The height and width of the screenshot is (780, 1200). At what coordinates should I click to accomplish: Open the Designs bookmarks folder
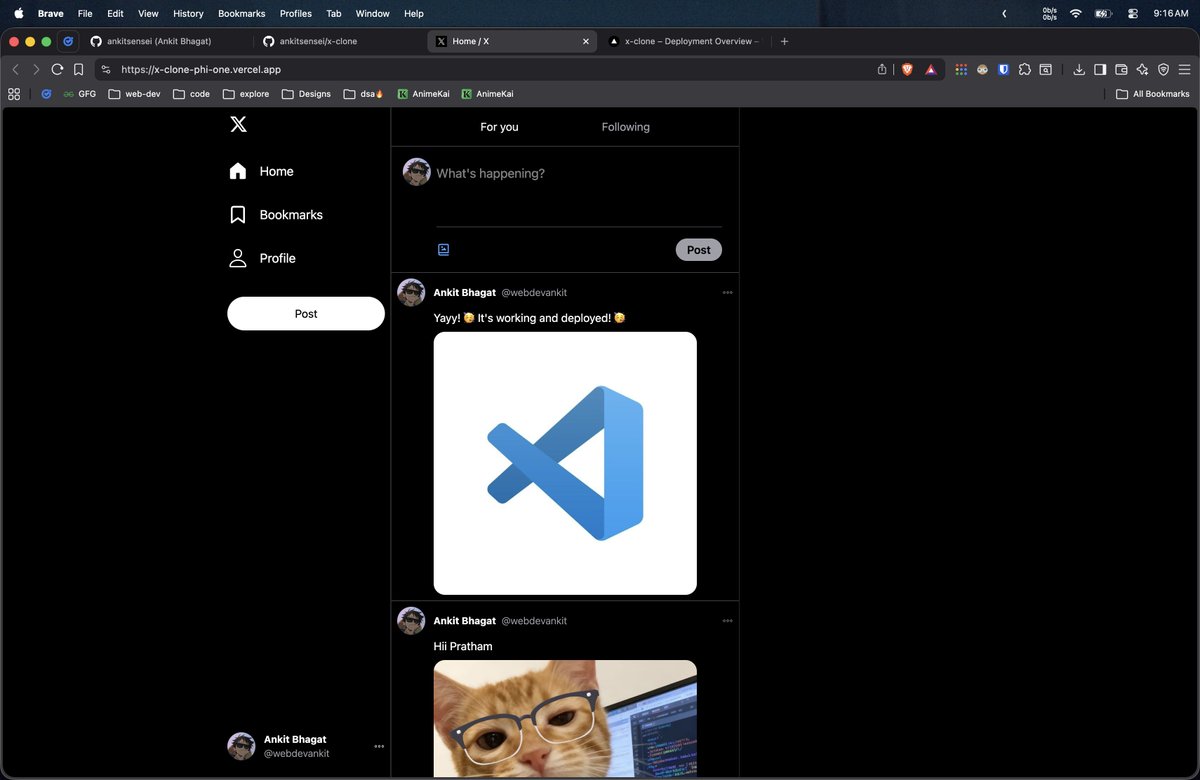pos(306,94)
